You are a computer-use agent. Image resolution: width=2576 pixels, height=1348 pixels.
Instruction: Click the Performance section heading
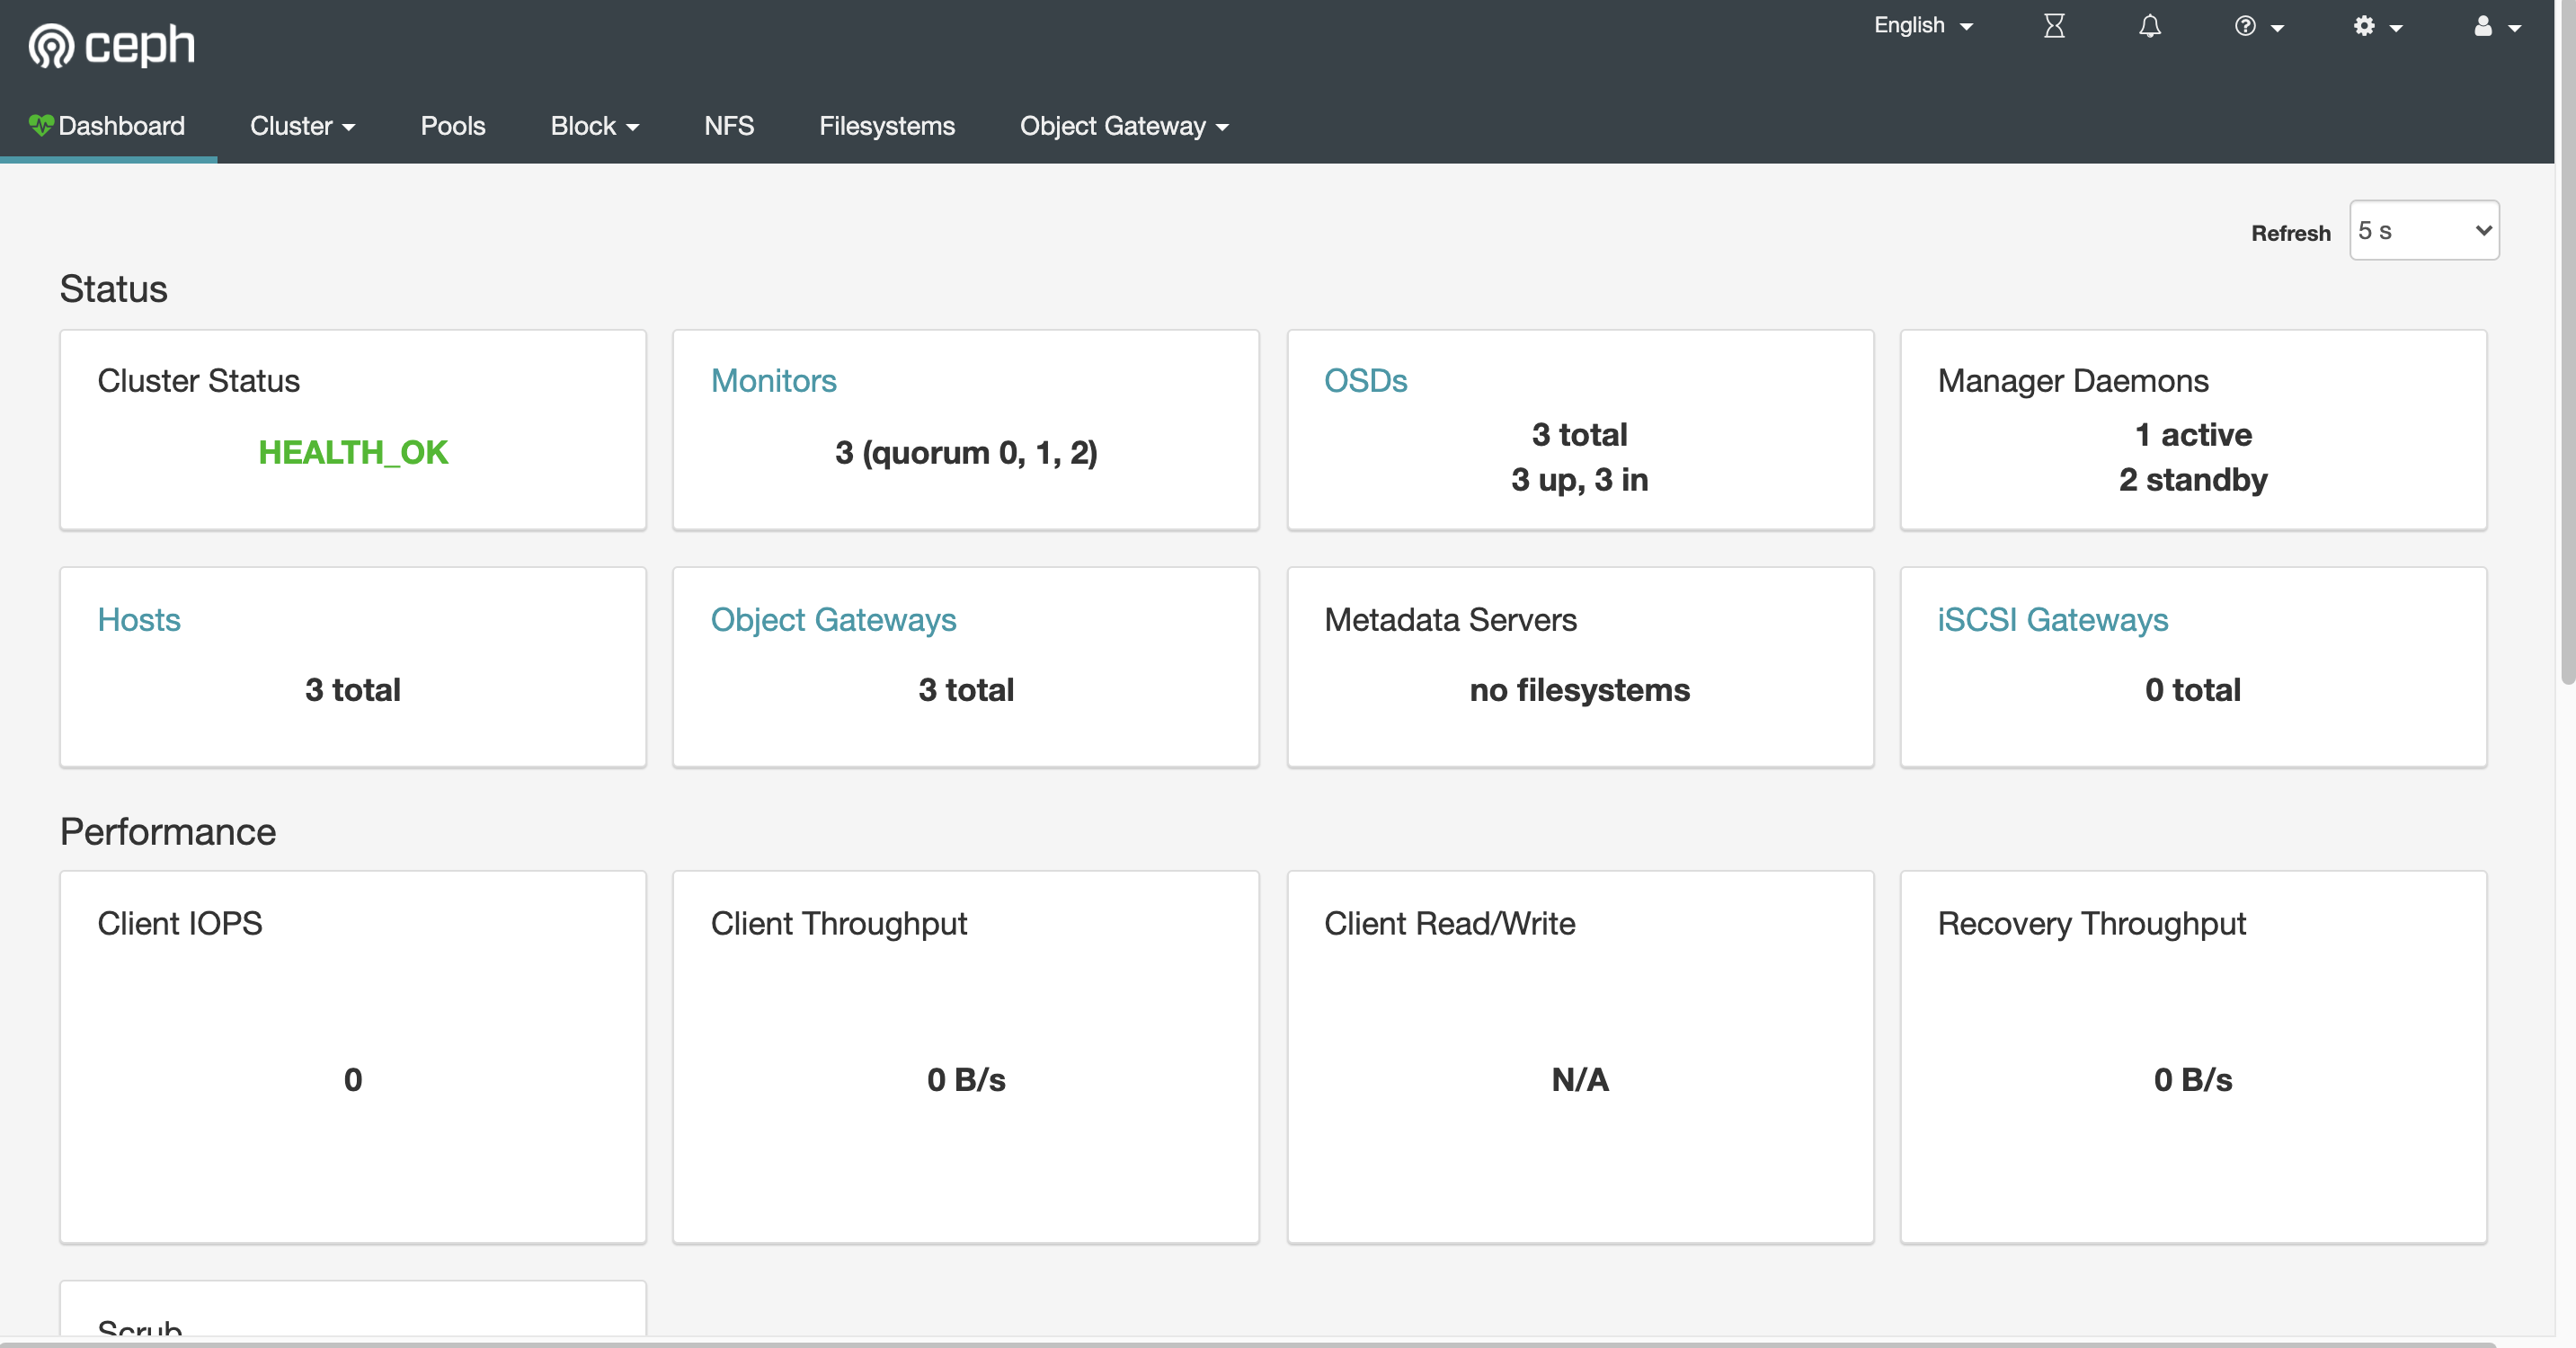[168, 832]
